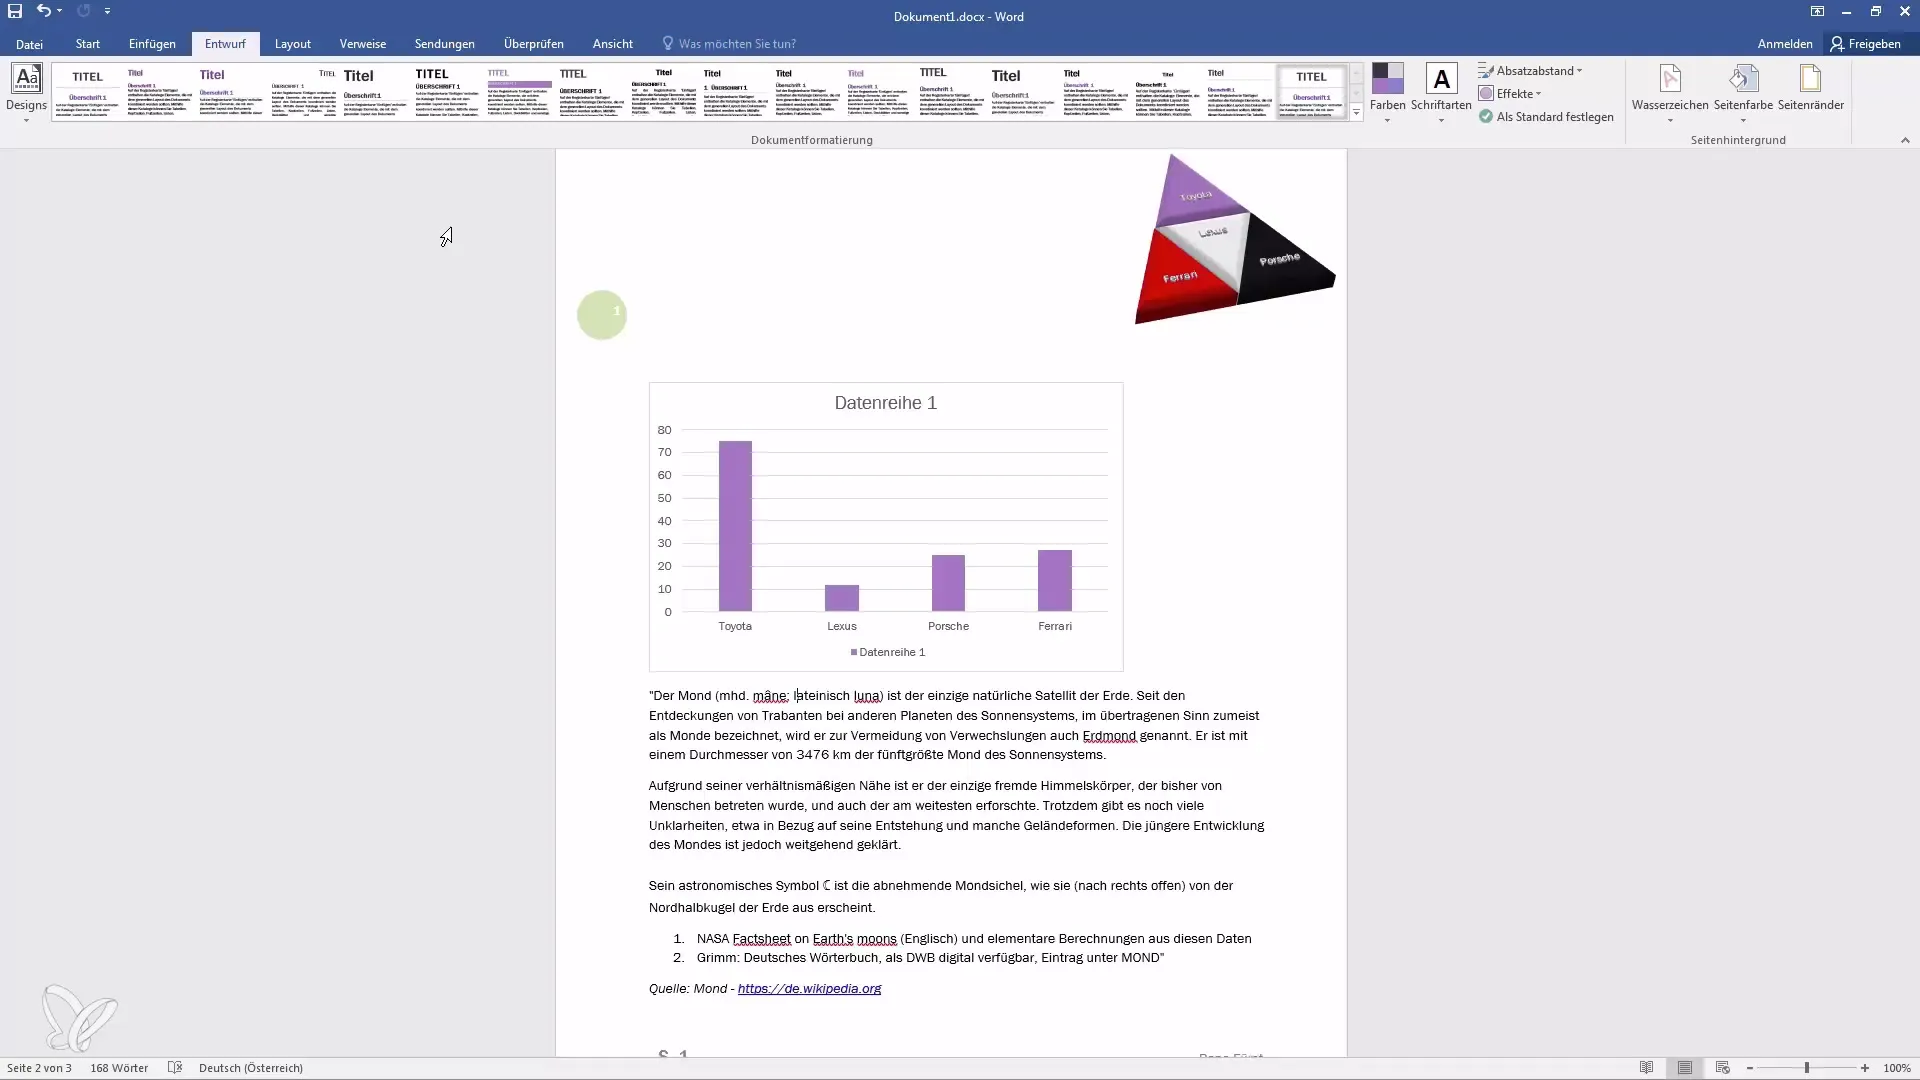Switch to Web Layout view icon
The image size is (1920, 1080).
pos(1722,1068)
